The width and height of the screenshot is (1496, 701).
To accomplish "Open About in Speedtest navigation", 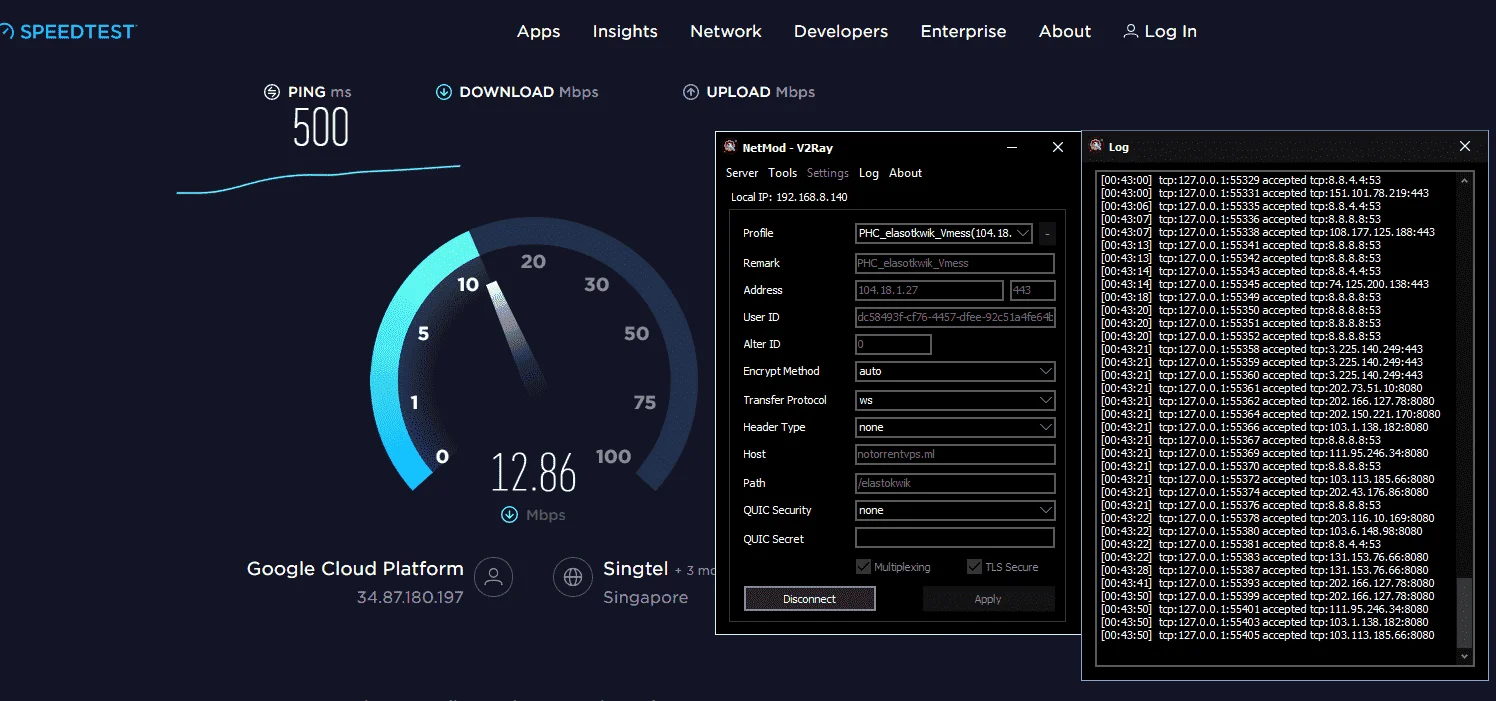I will [x=1065, y=32].
